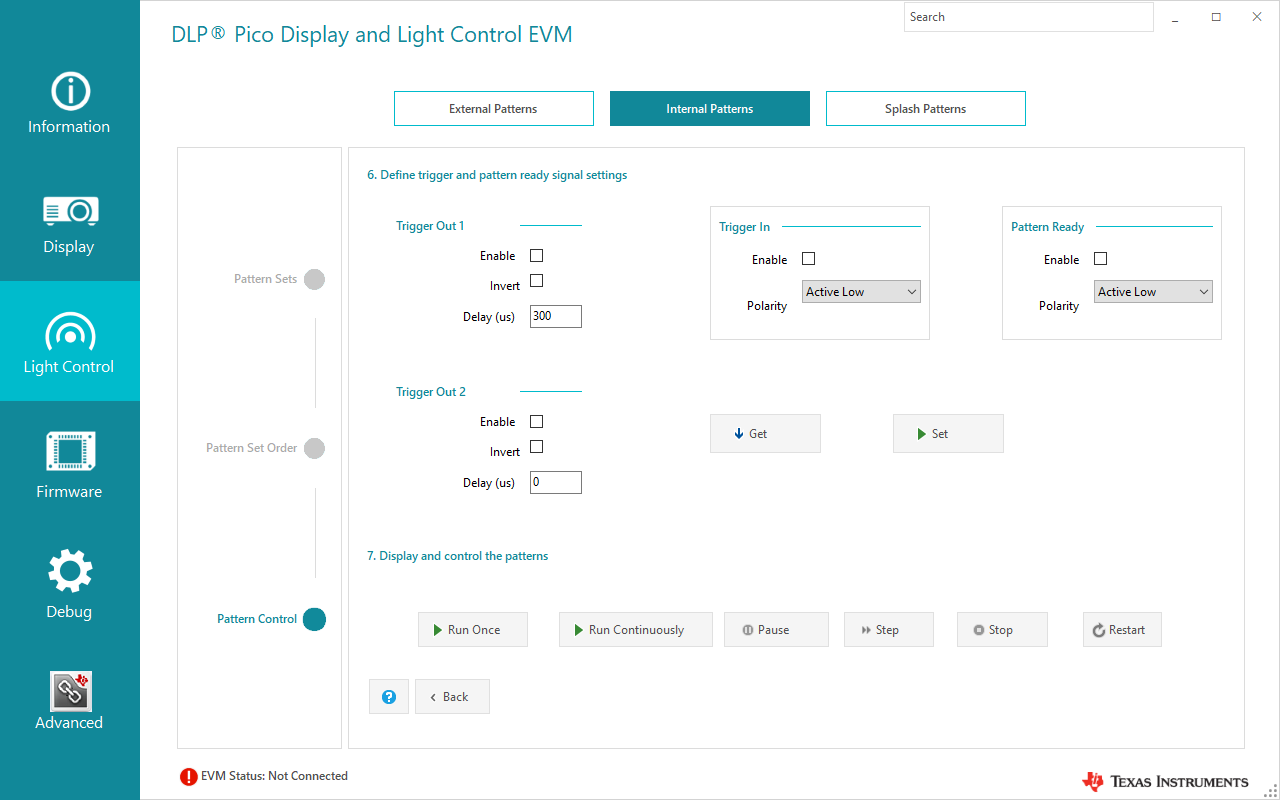Toggle Invert for Trigger Out 2
The image size is (1280, 800).
(x=536, y=447)
